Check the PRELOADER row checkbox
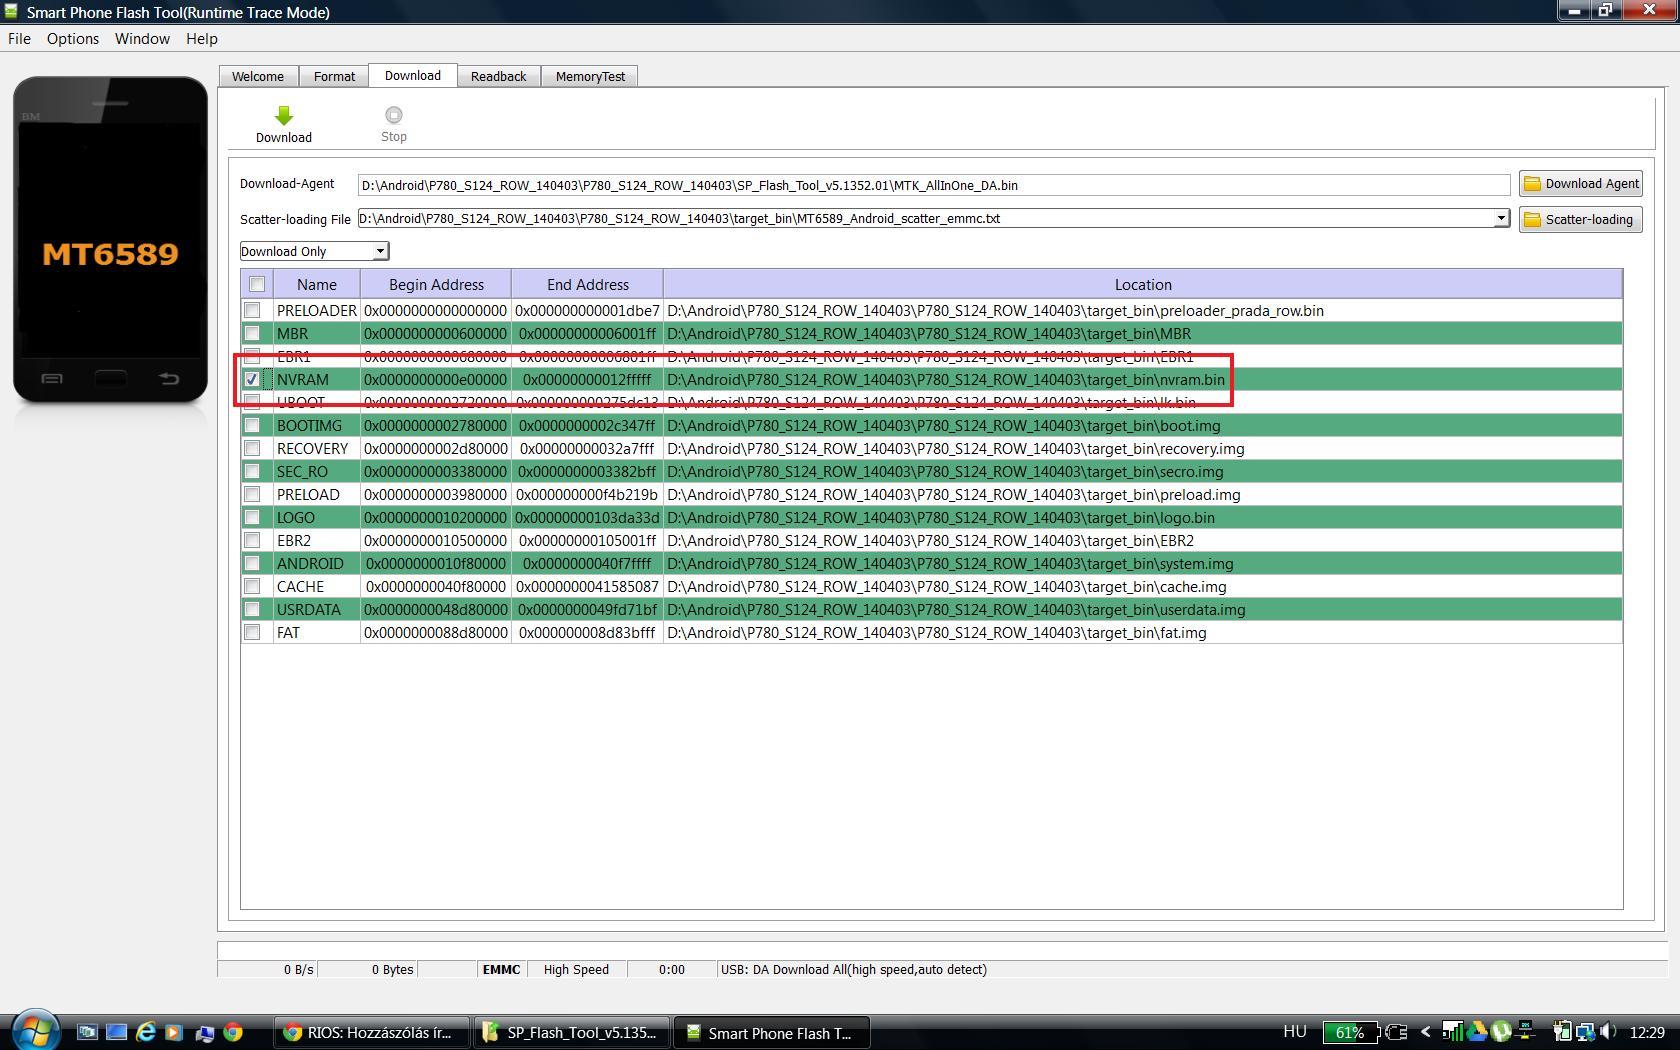This screenshot has width=1680, height=1050. point(252,311)
